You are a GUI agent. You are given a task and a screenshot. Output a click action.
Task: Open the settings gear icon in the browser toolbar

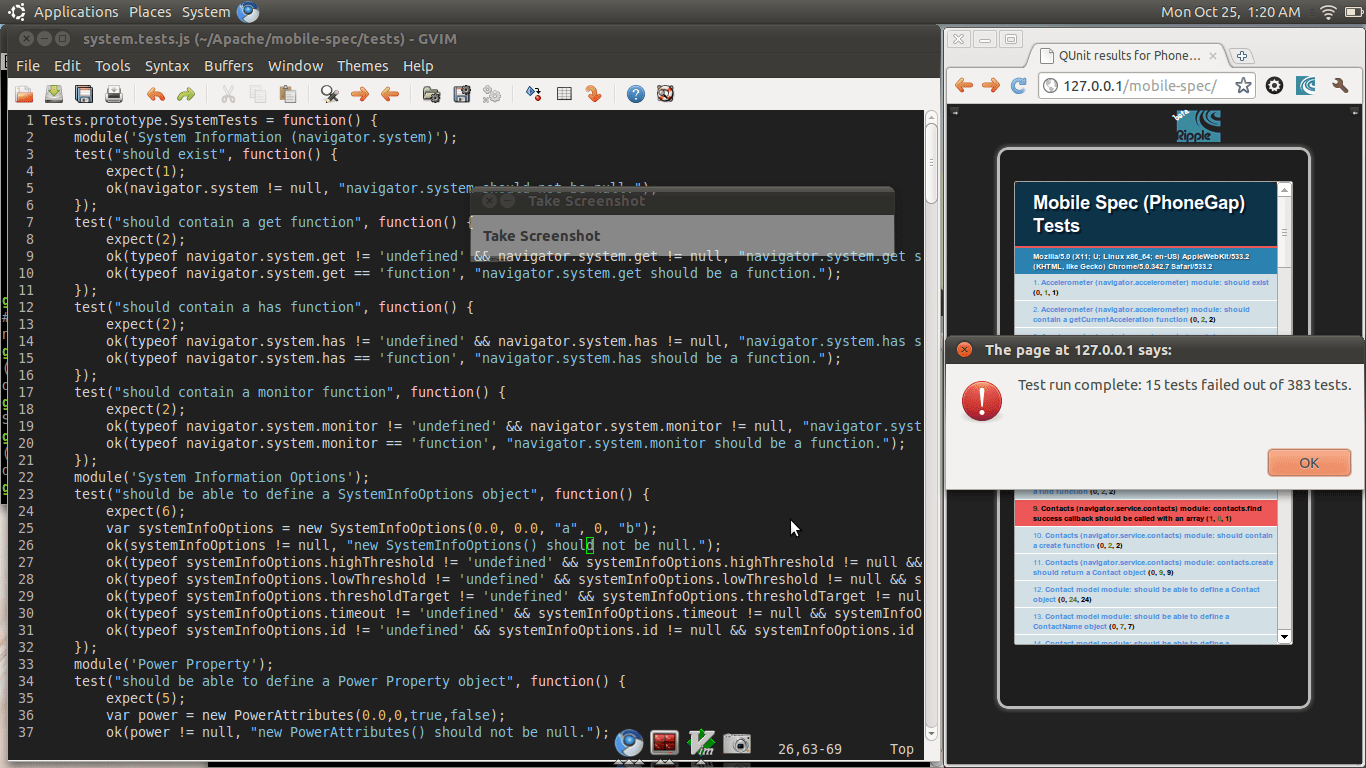click(x=1274, y=86)
